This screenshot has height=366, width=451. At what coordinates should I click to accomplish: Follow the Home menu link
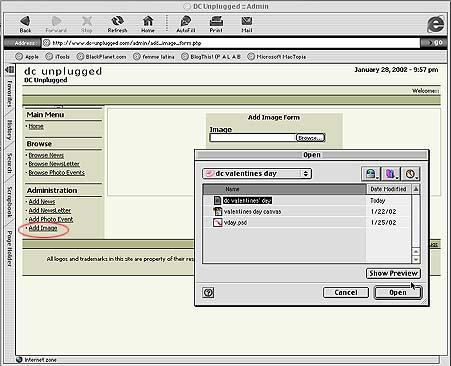pos(36,126)
